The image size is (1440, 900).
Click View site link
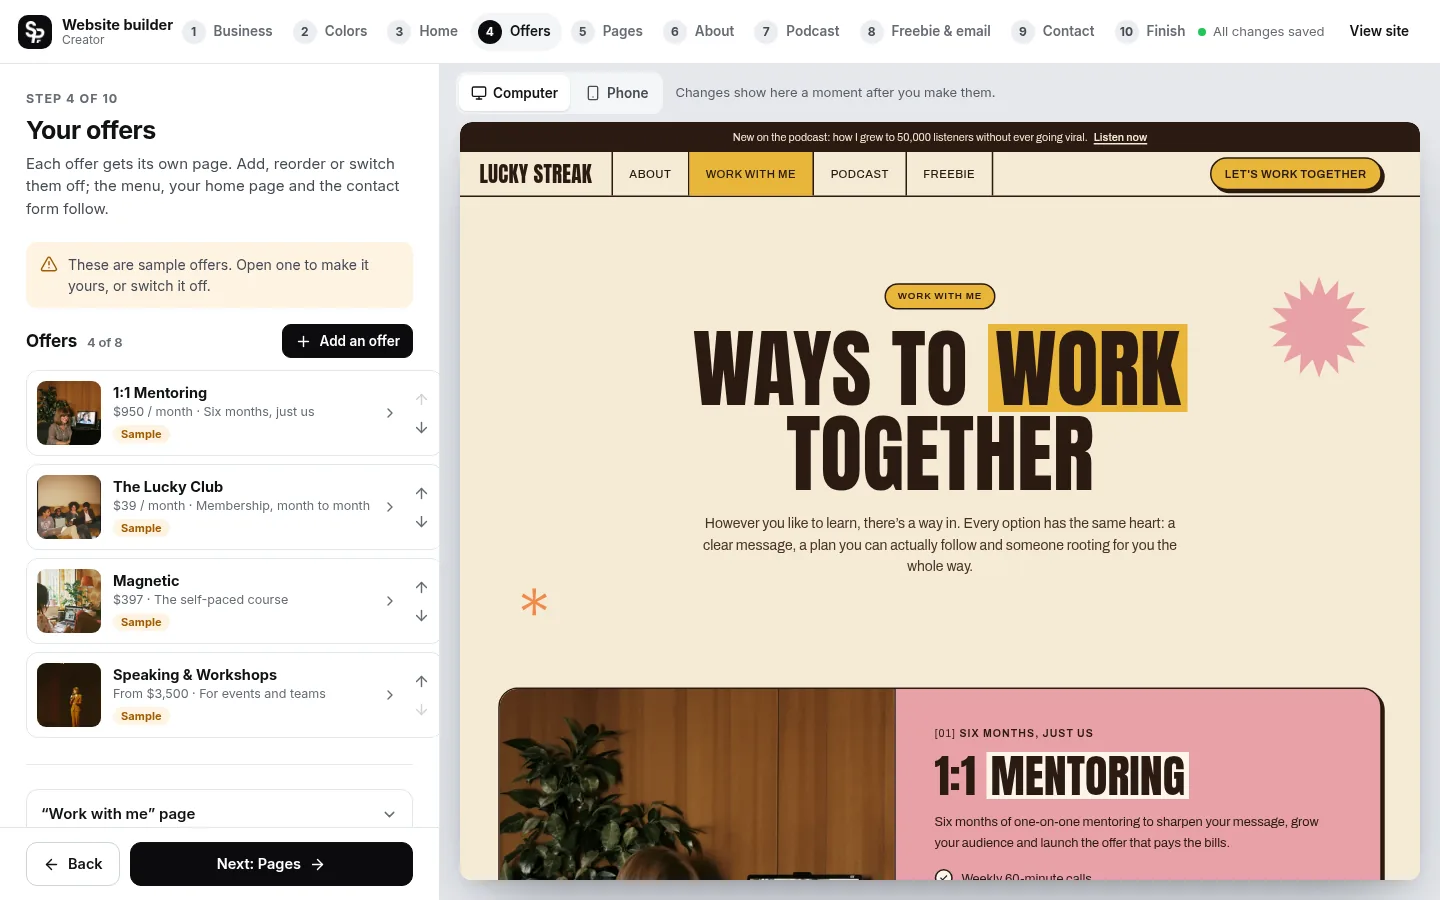(1379, 31)
